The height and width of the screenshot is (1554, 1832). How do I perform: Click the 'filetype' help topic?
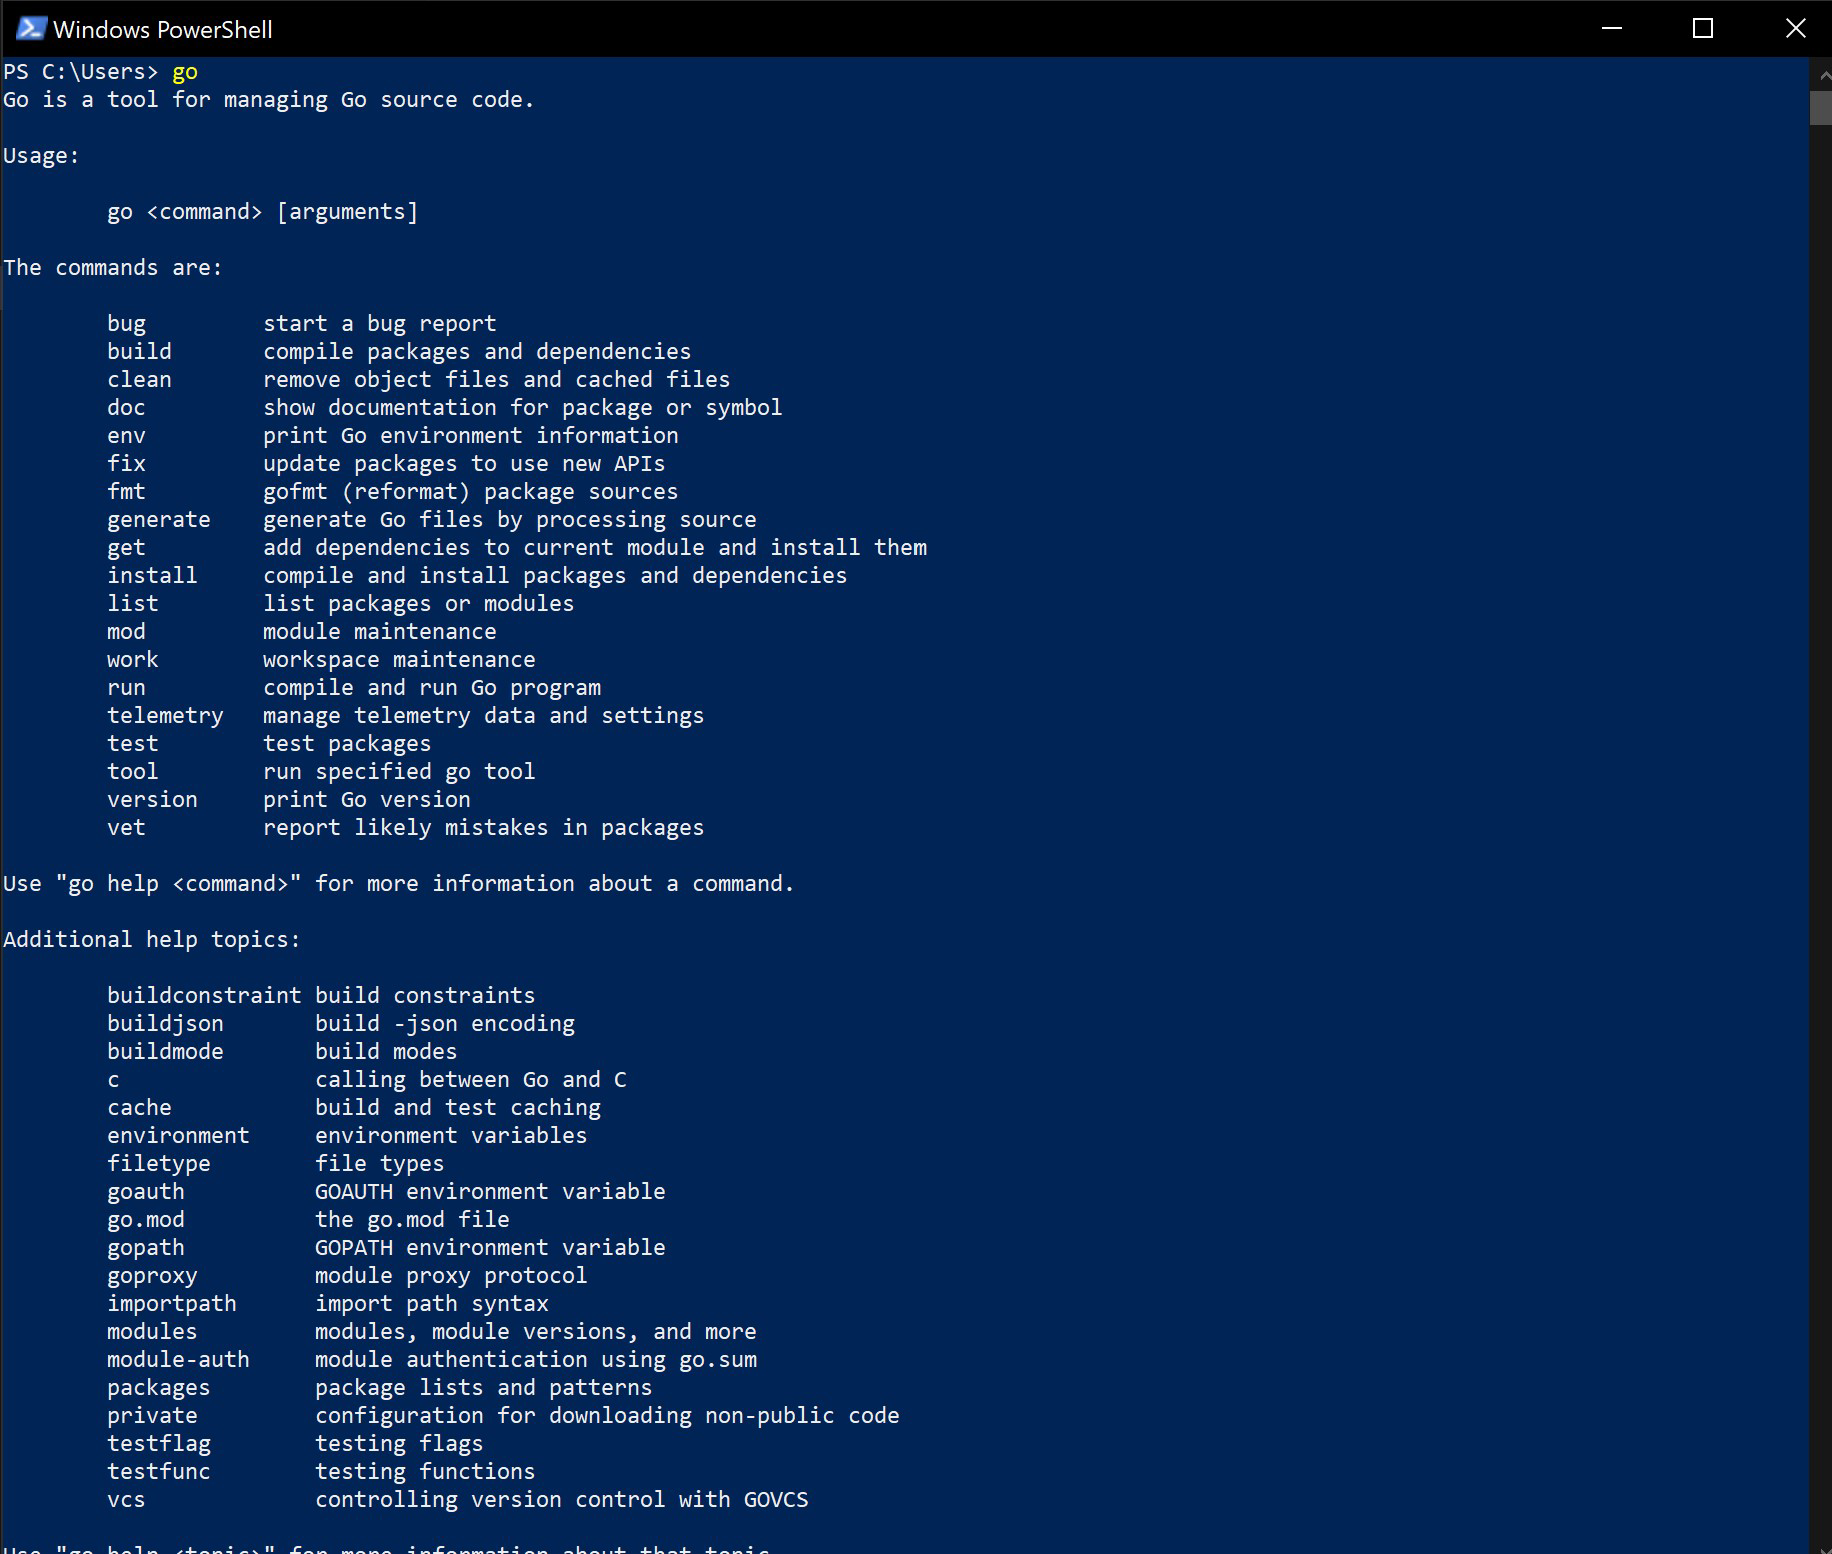pyautogui.click(x=159, y=1164)
